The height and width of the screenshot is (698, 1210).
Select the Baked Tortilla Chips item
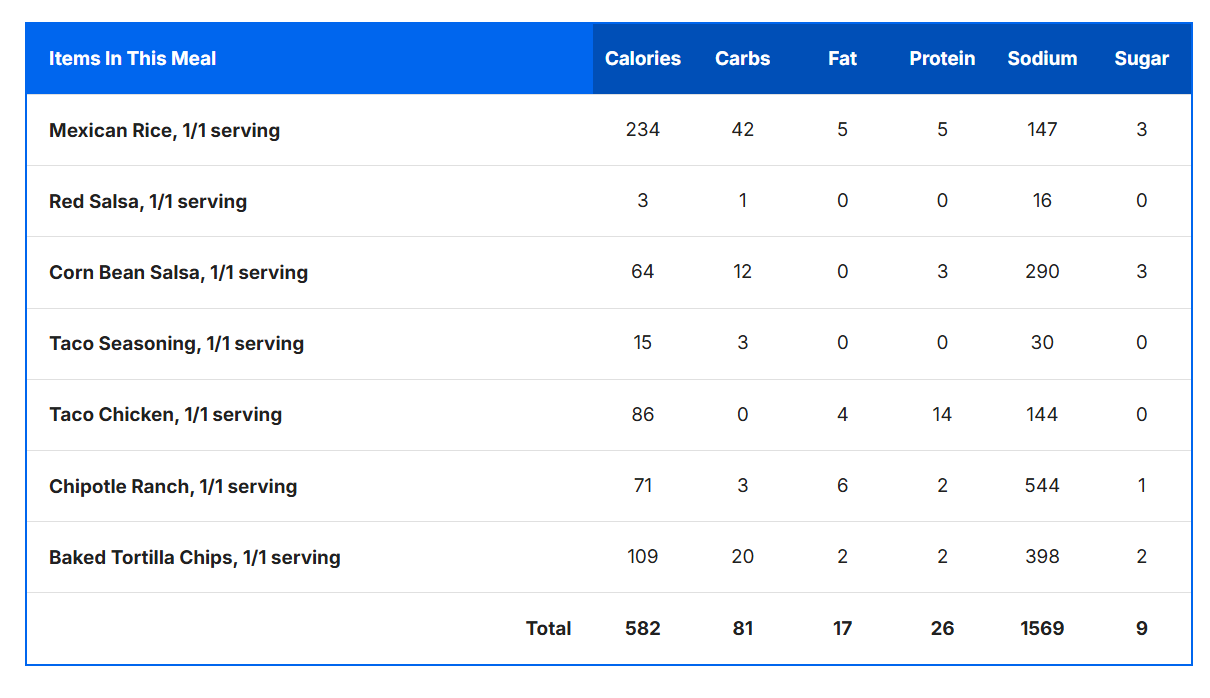click(194, 558)
